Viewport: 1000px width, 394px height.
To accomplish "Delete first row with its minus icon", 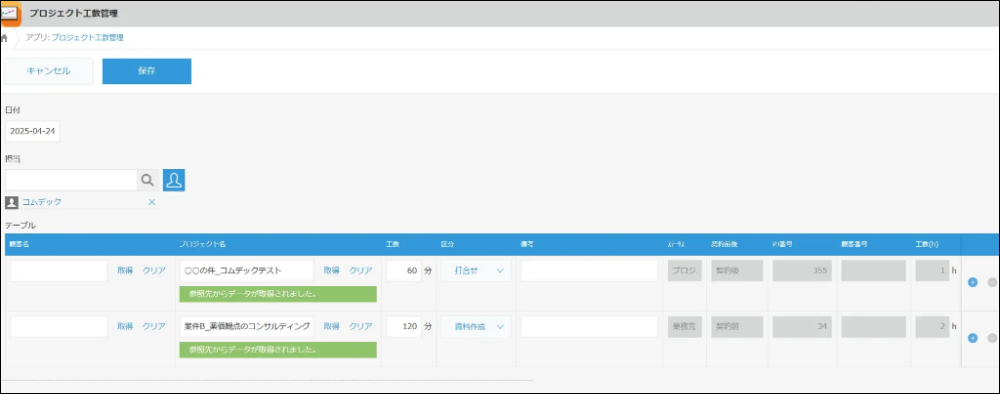I will (x=992, y=282).
